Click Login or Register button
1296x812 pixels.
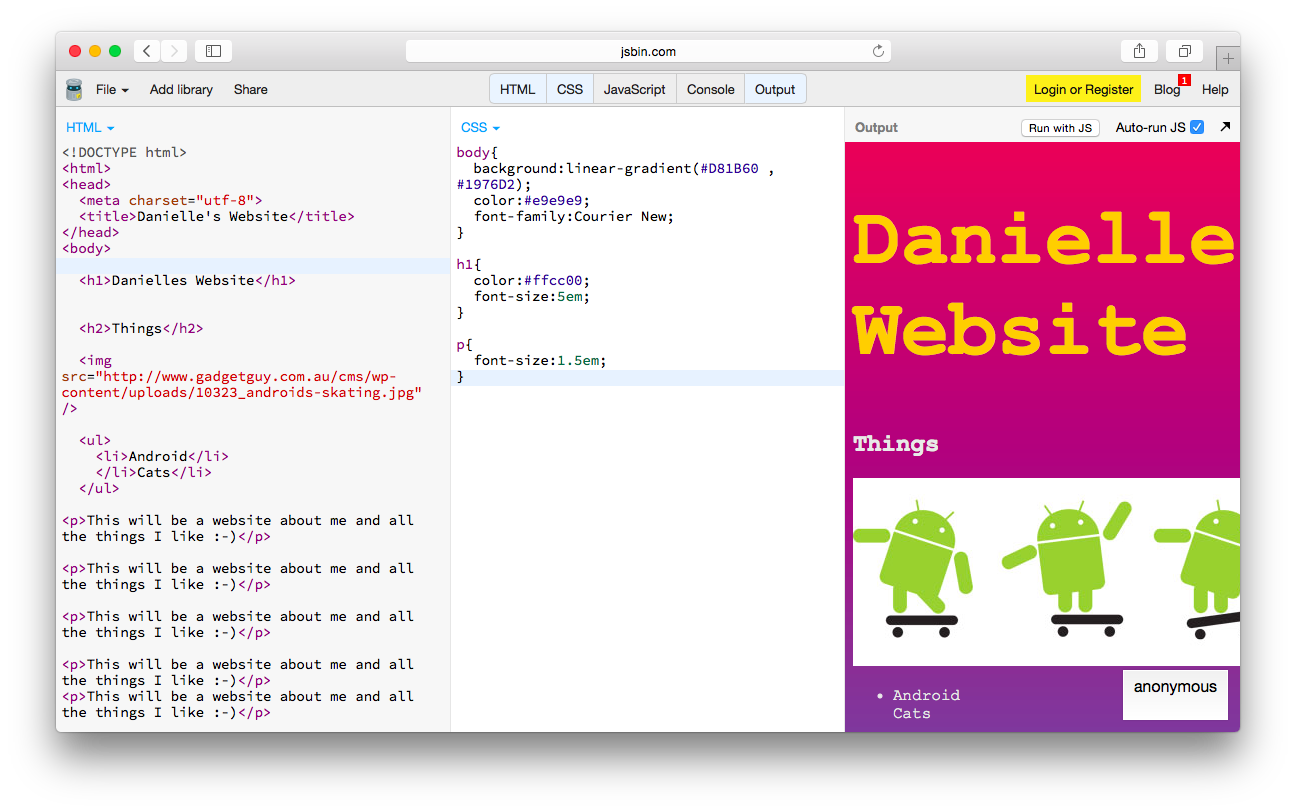coord(1083,89)
